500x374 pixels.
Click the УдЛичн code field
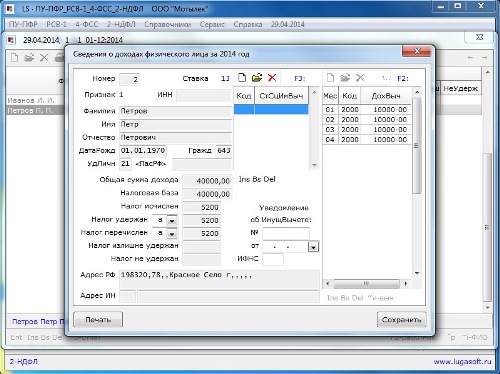[125, 164]
